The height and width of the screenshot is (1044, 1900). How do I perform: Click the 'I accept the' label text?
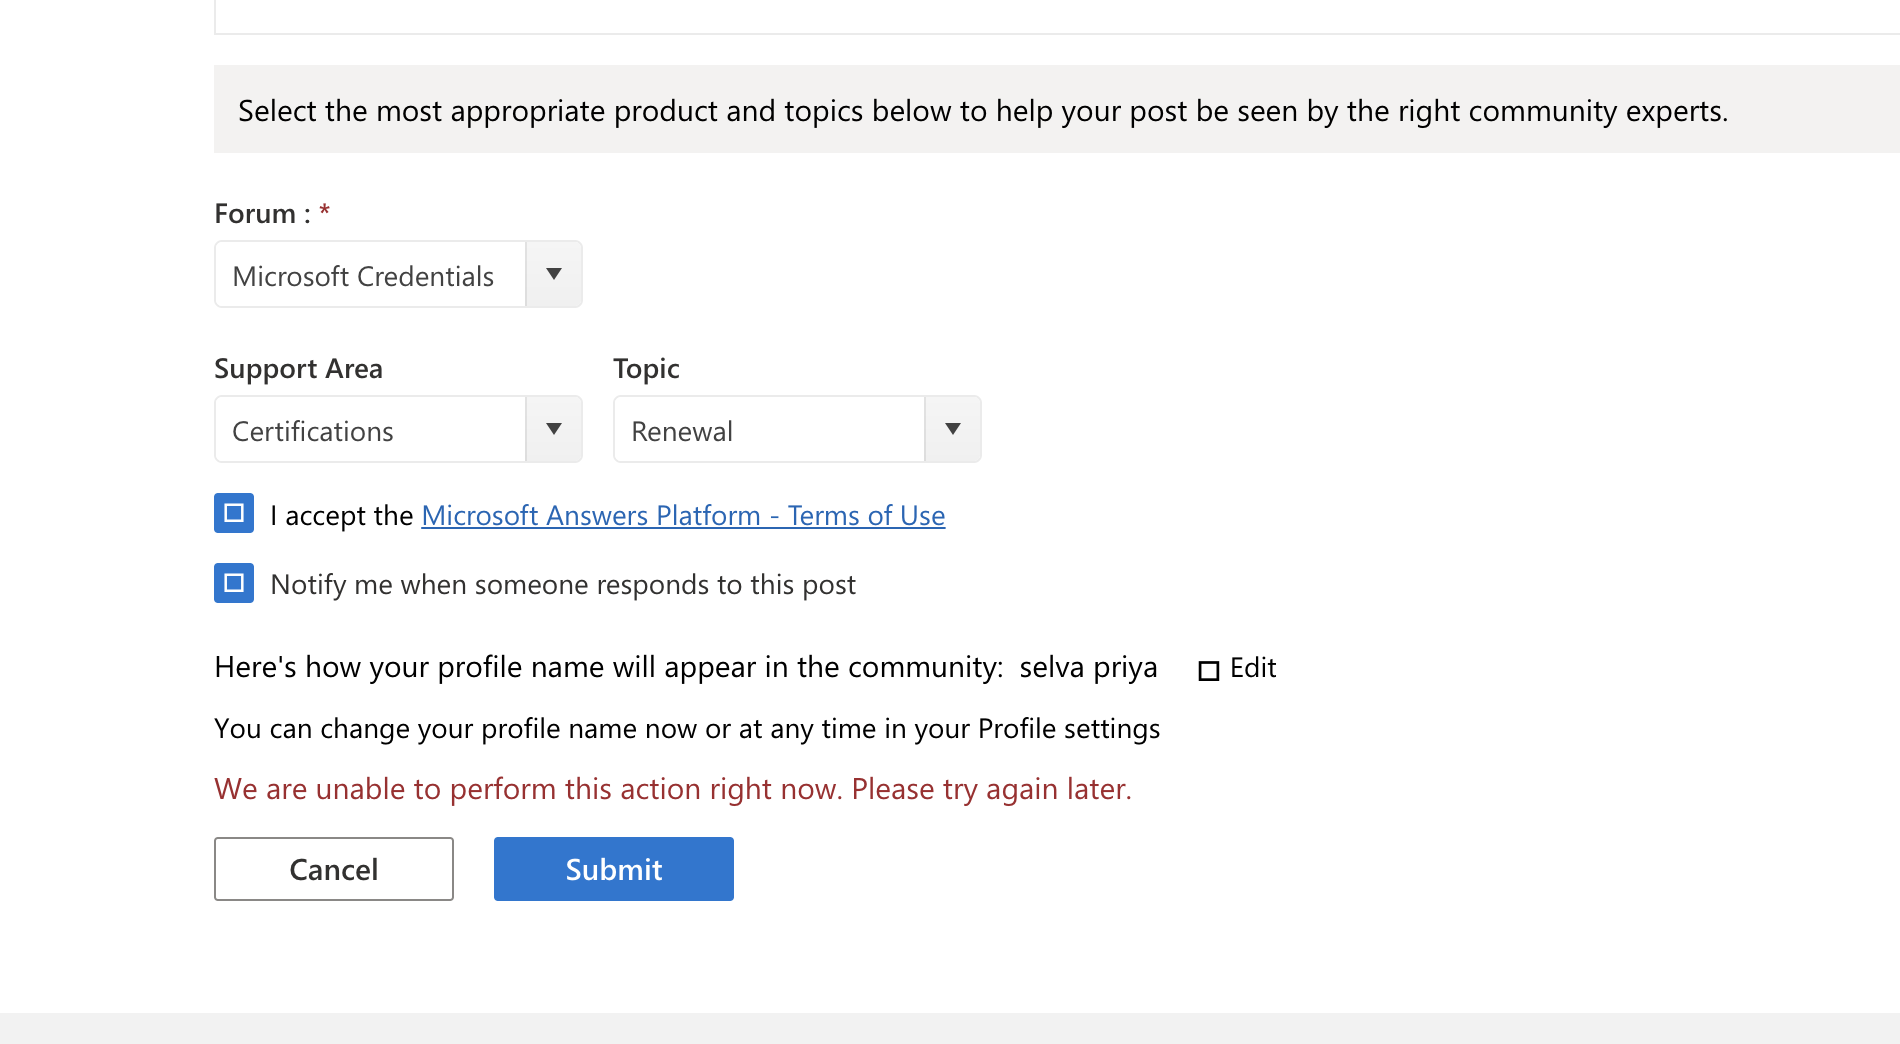pos(342,515)
